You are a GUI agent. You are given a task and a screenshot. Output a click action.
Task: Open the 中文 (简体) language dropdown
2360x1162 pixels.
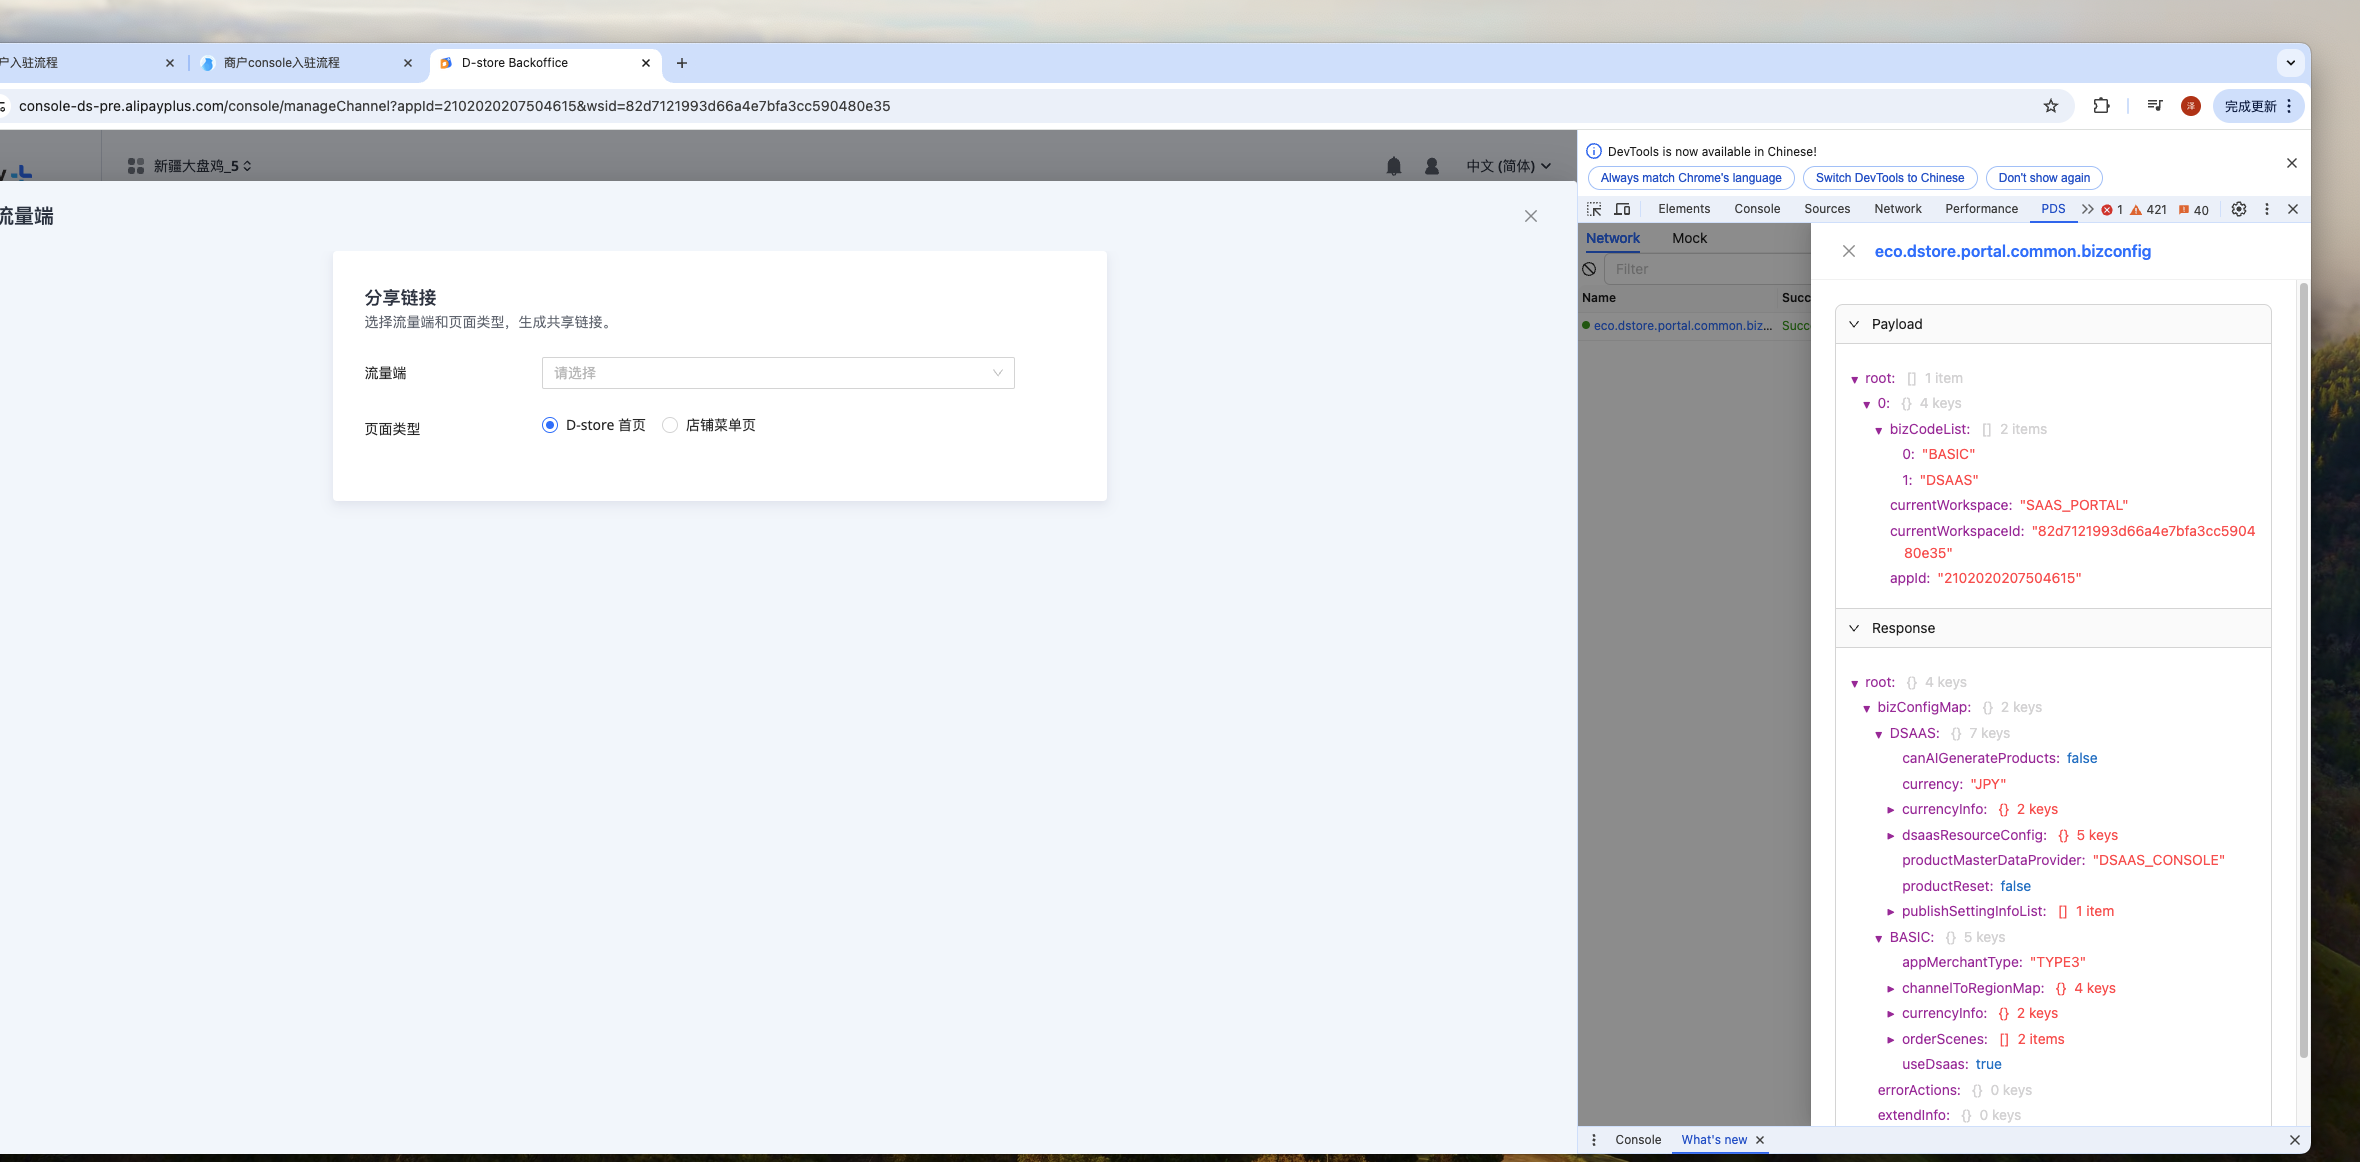point(1508,166)
